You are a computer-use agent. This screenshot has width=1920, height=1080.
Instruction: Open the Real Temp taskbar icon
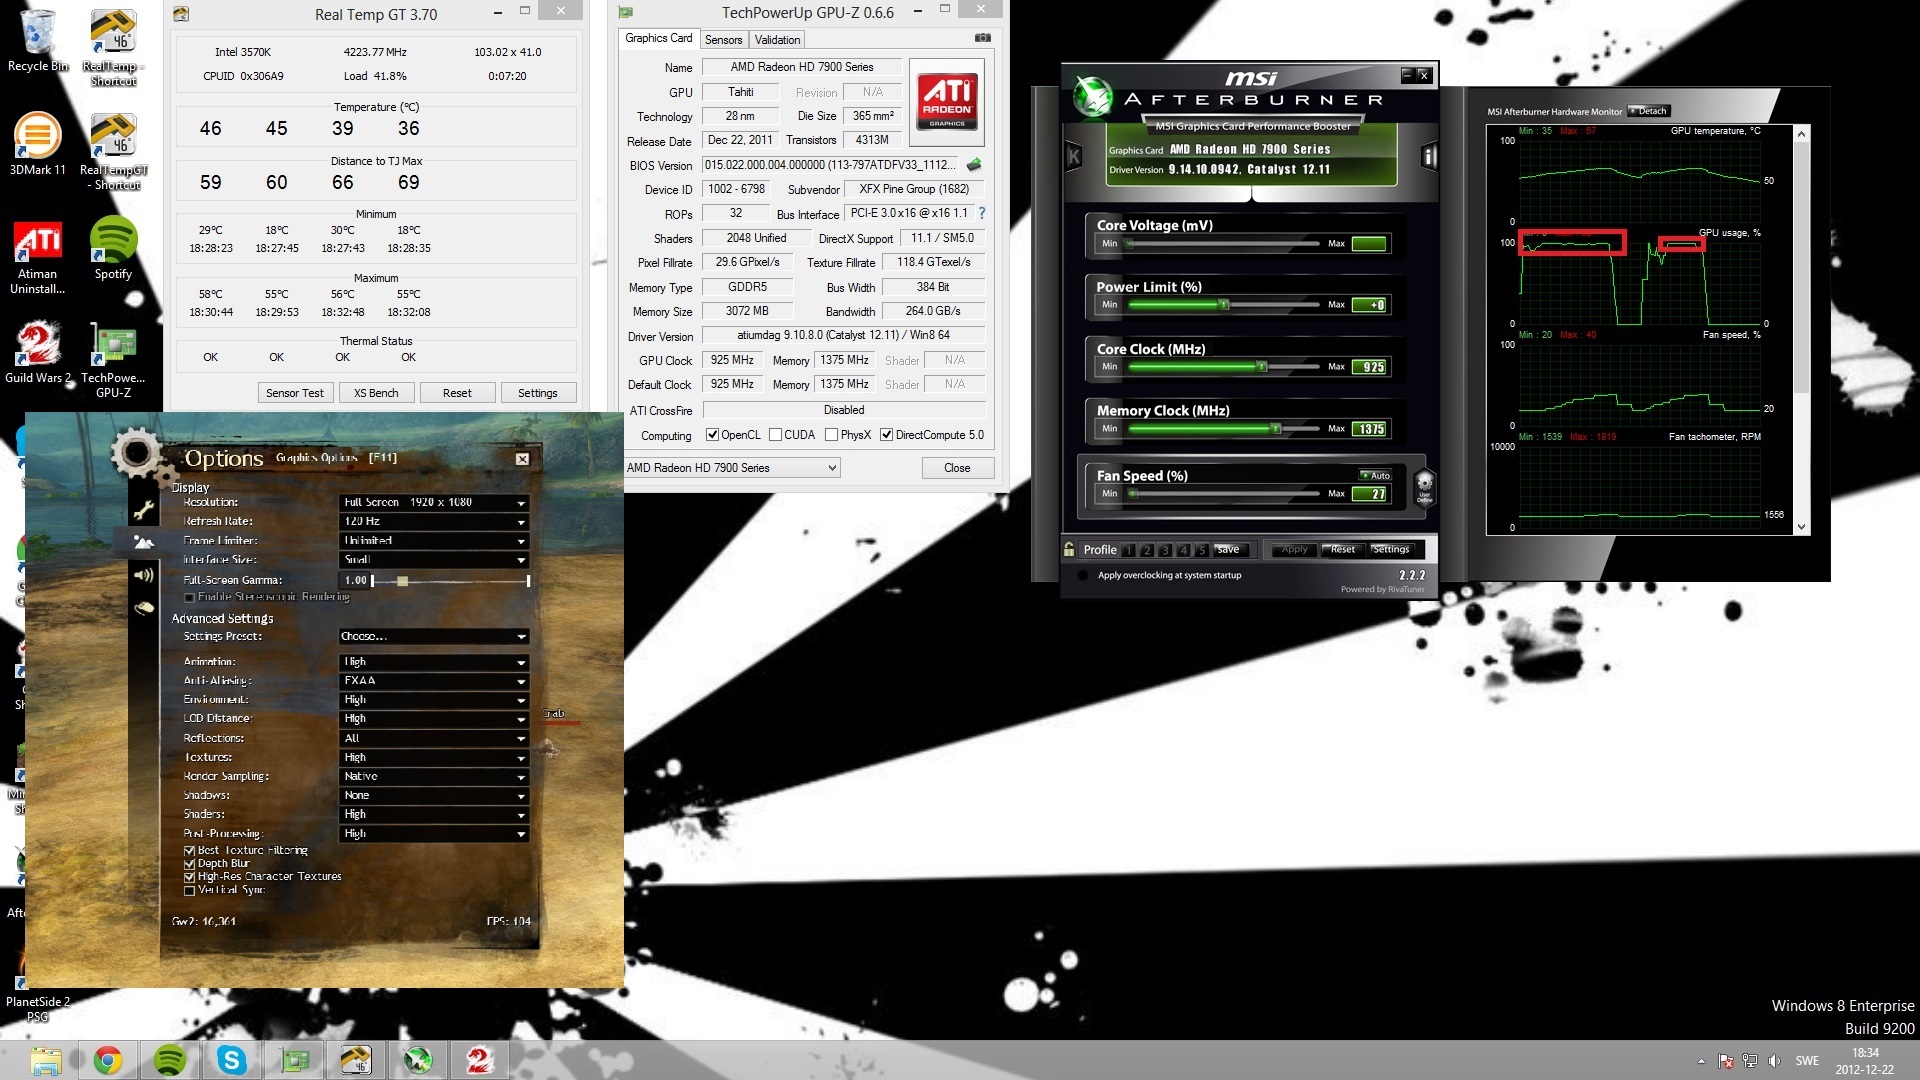click(x=356, y=1060)
